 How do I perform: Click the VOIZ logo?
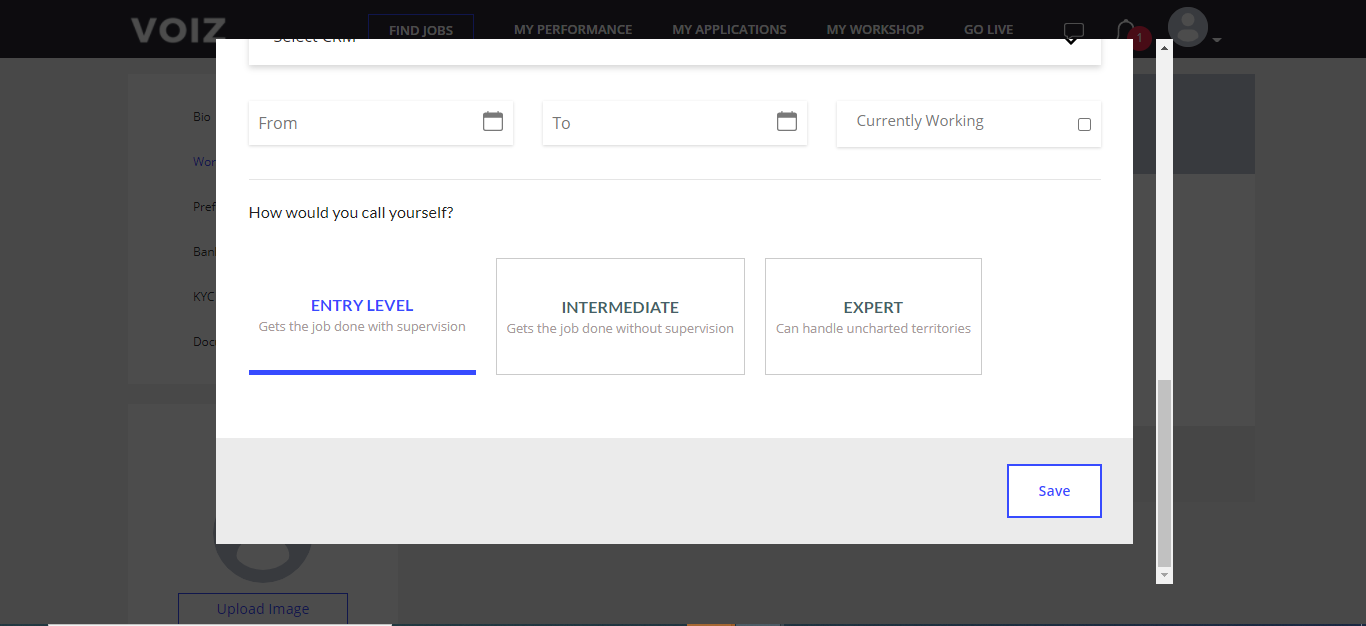178,30
